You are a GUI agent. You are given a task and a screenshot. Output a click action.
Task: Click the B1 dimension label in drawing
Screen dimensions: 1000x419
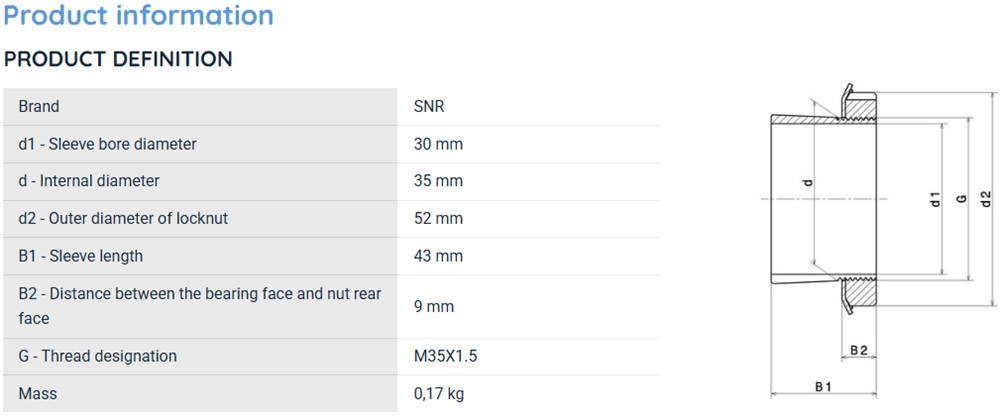(x=823, y=386)
